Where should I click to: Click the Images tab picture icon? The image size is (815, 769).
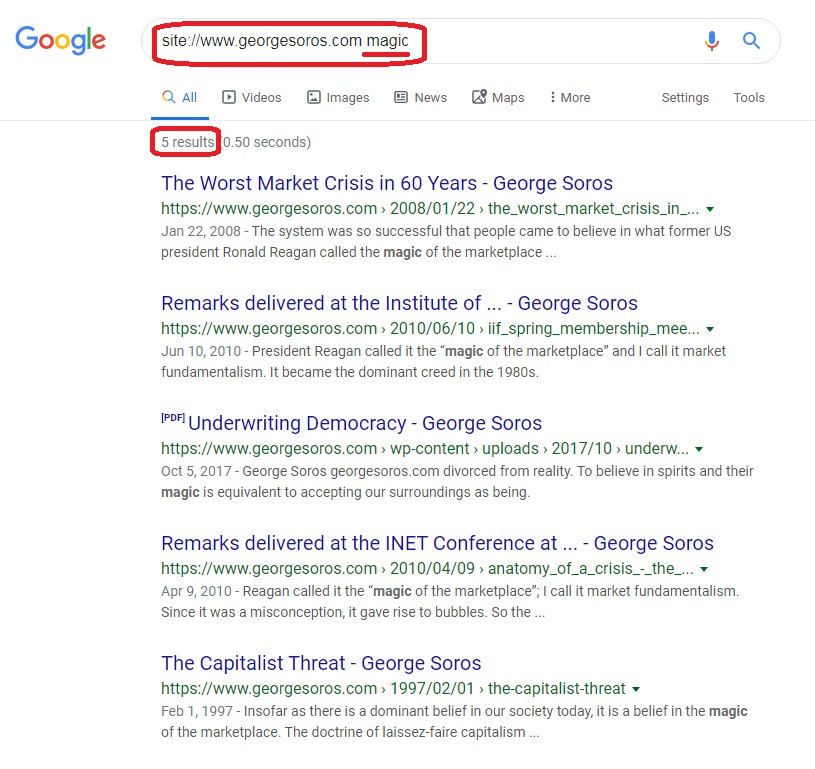coord(314,97)
